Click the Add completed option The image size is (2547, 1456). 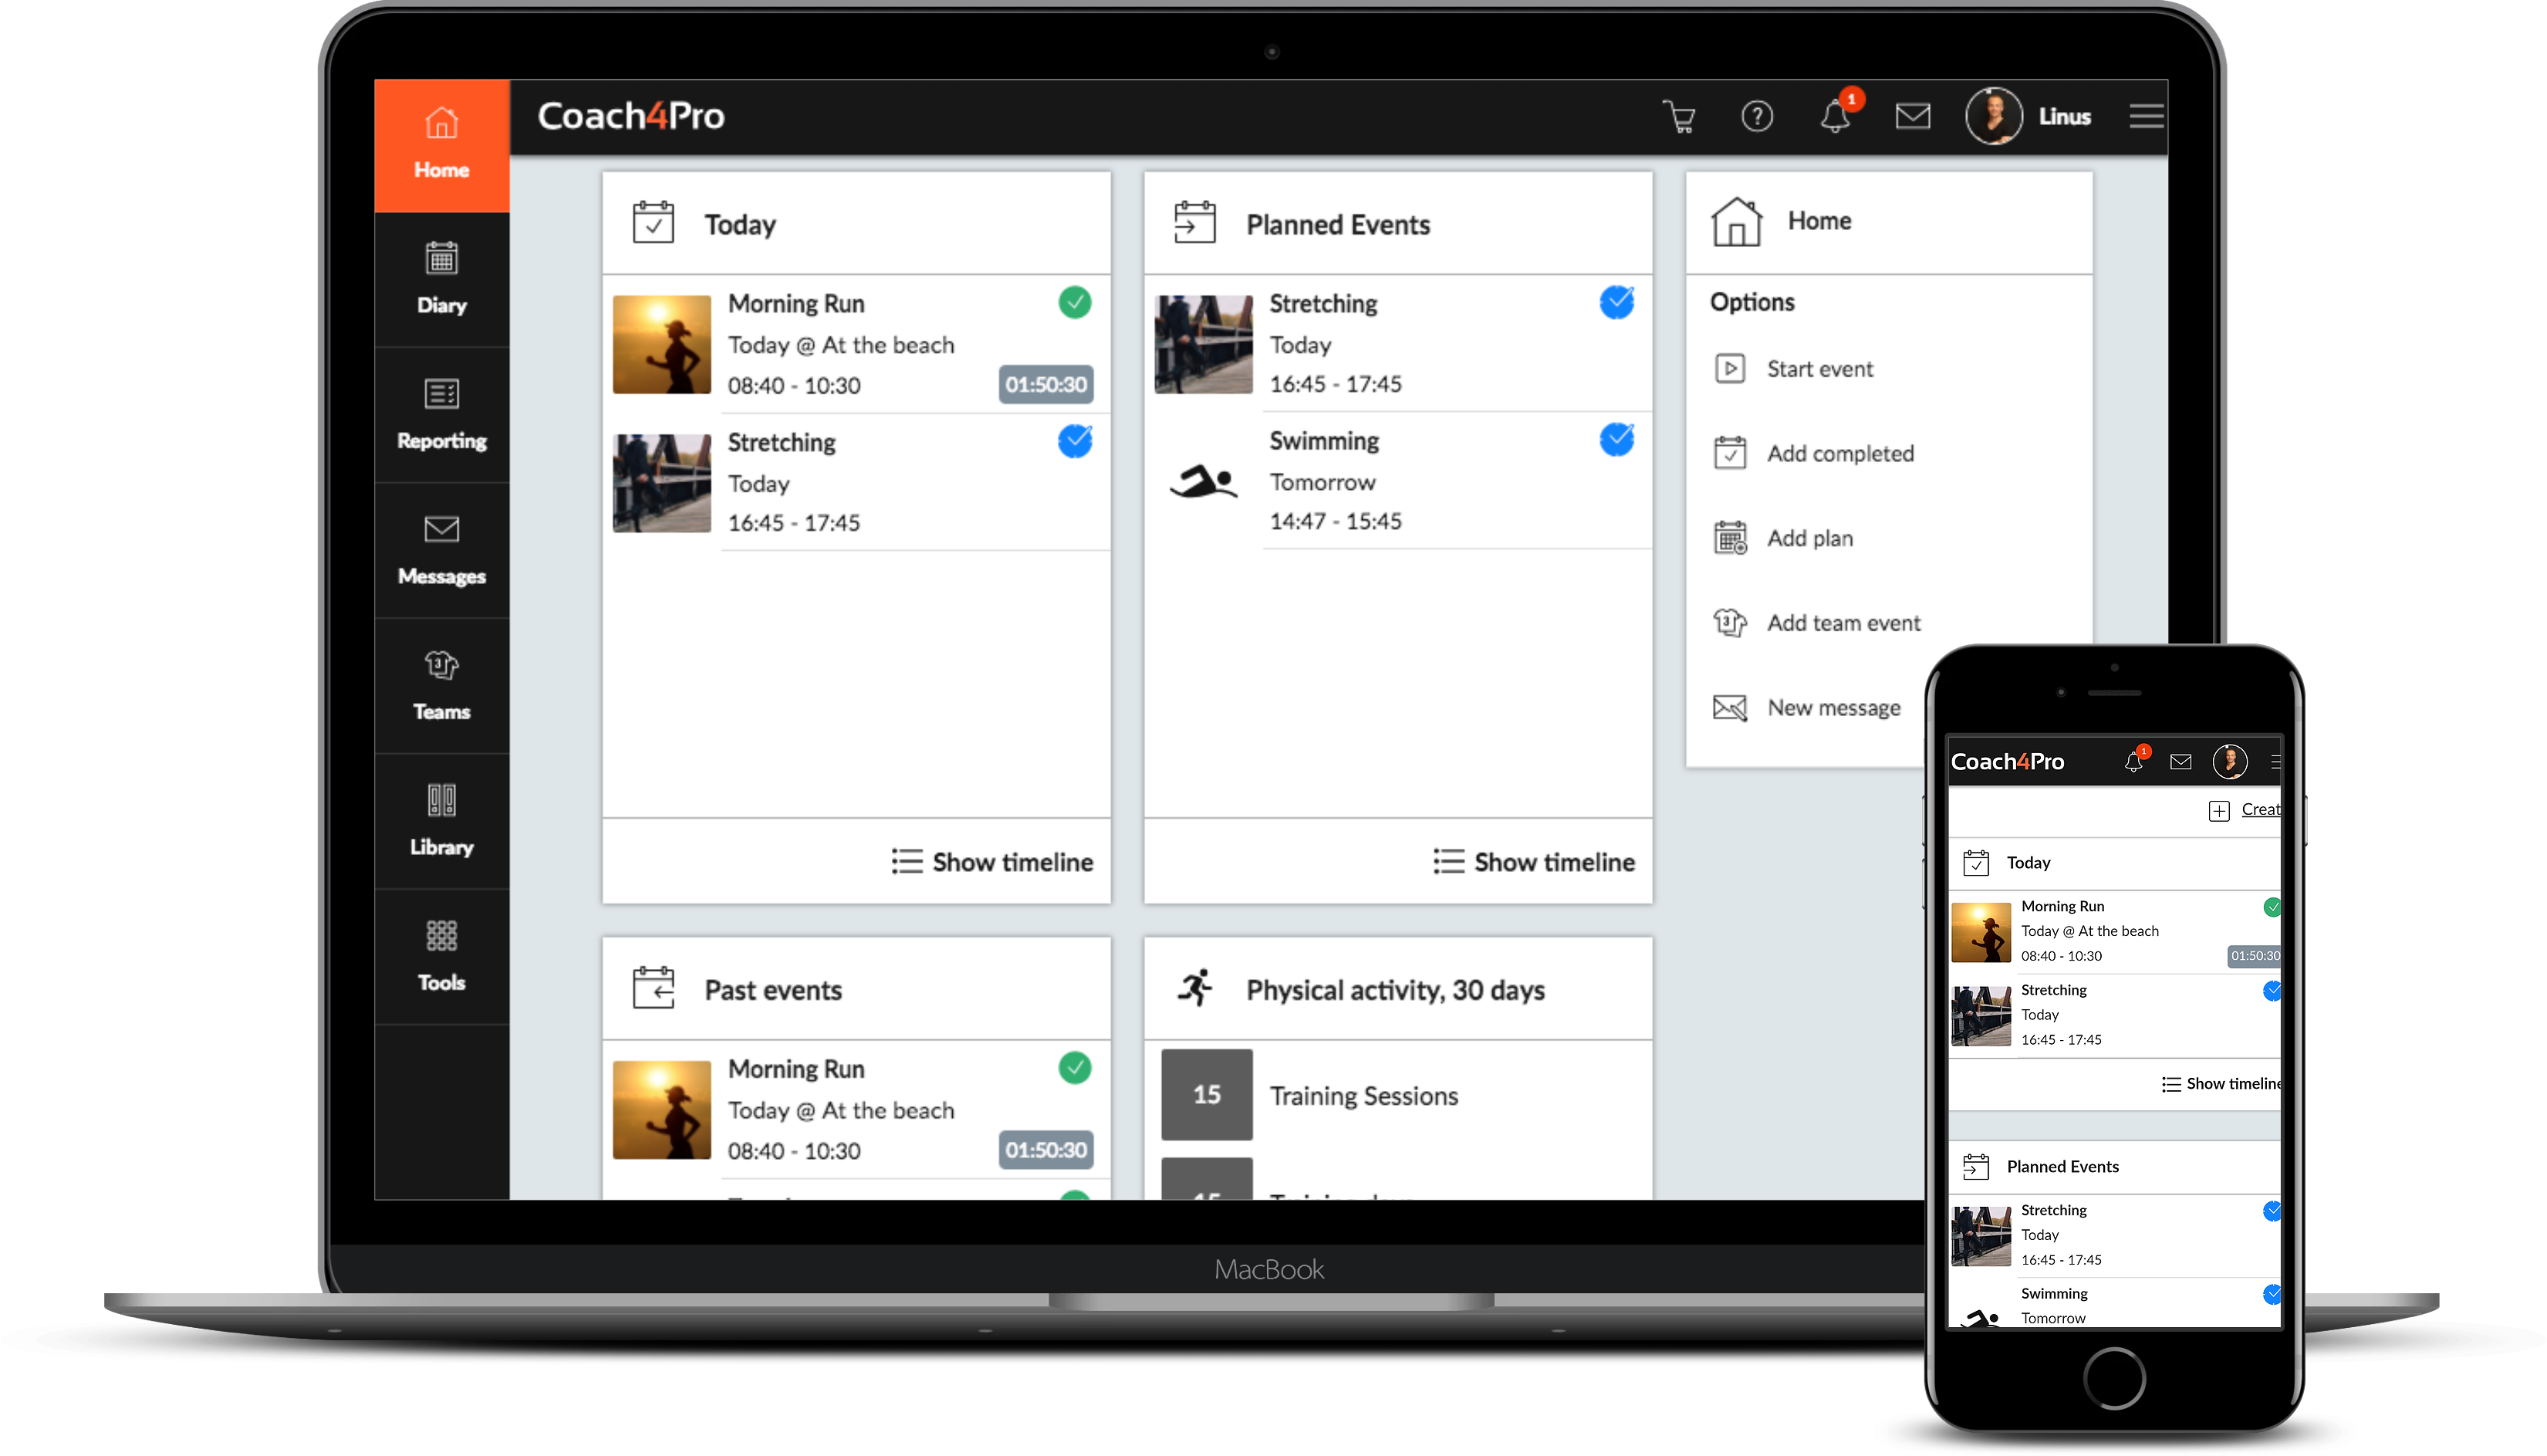[x=1814, y=454]
